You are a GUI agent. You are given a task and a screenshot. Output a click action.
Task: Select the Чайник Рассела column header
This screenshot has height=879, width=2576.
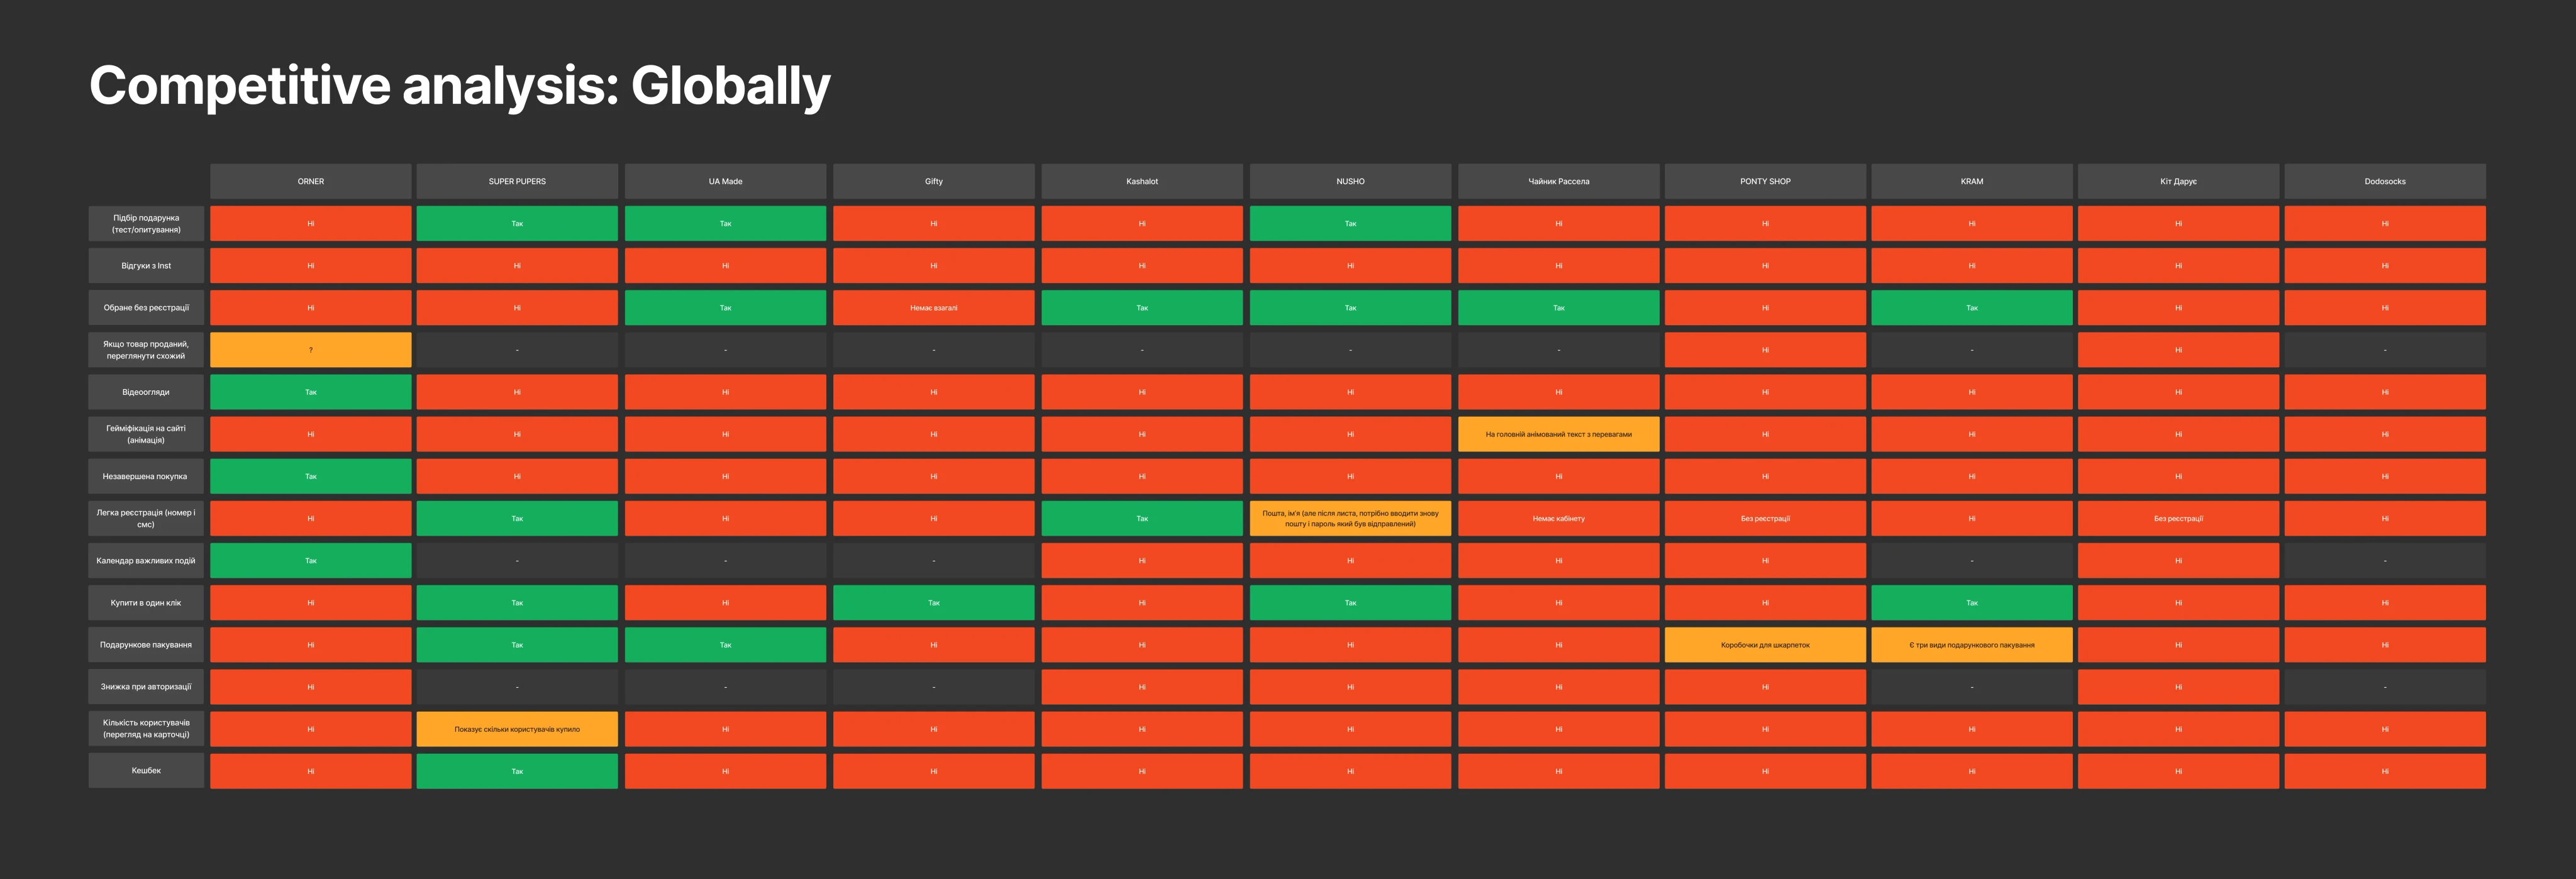click(1559, 181)
